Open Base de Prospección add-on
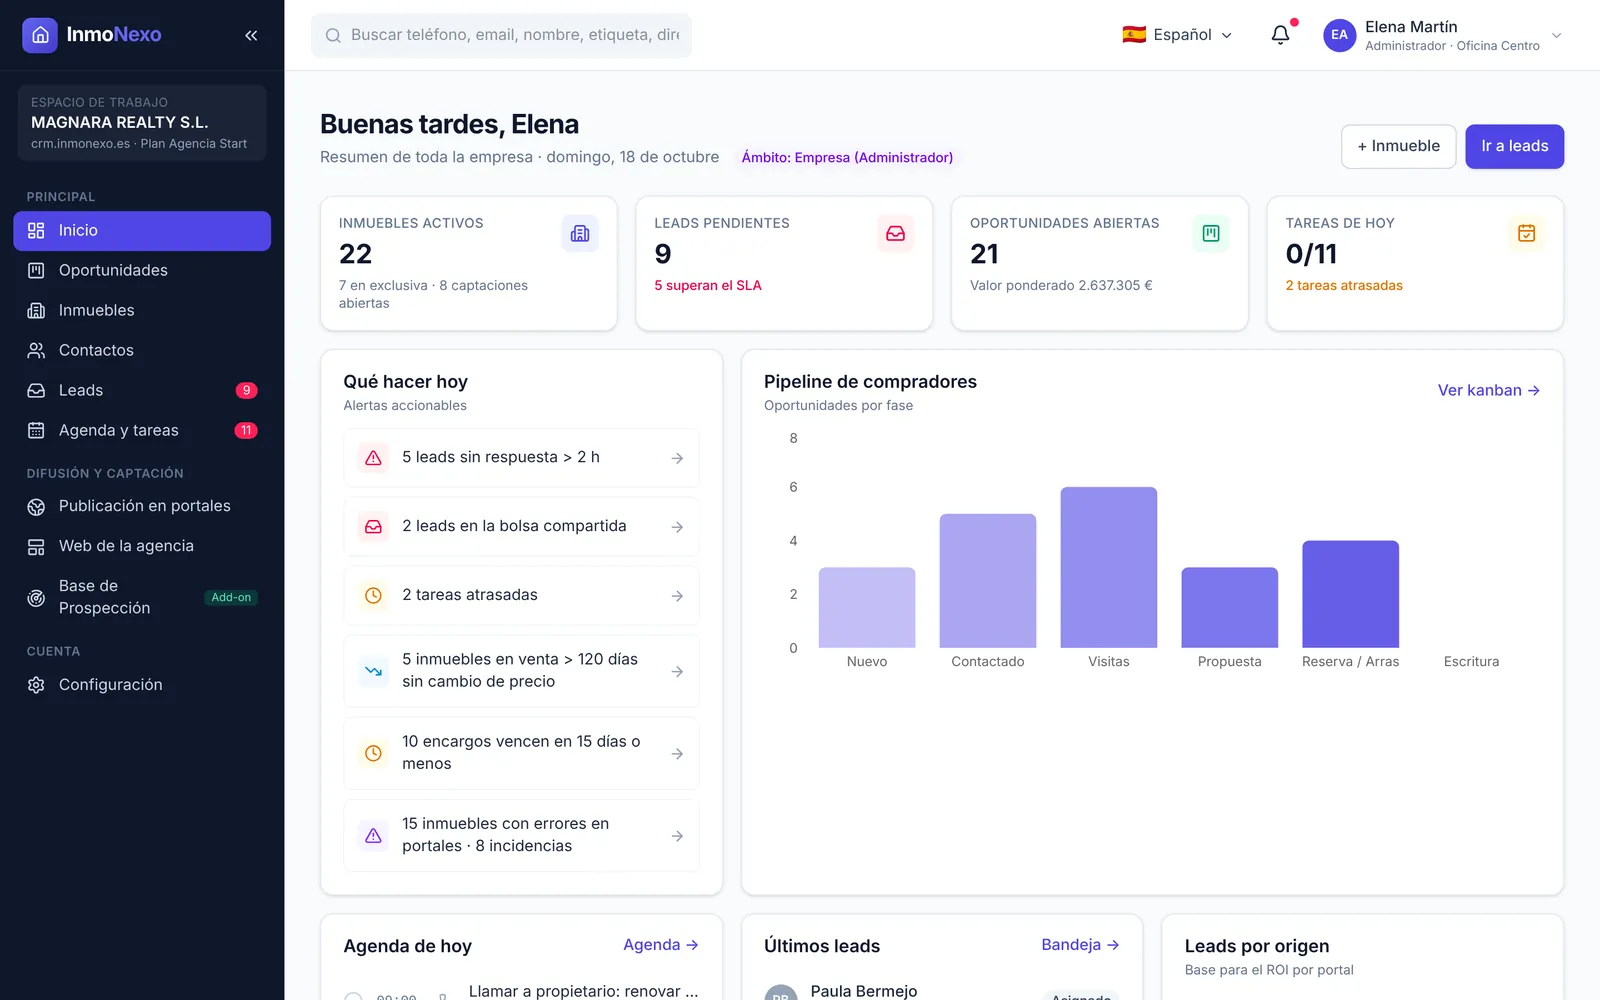1600x1000 pixels. pyautogui.click(x=142, y=597)
